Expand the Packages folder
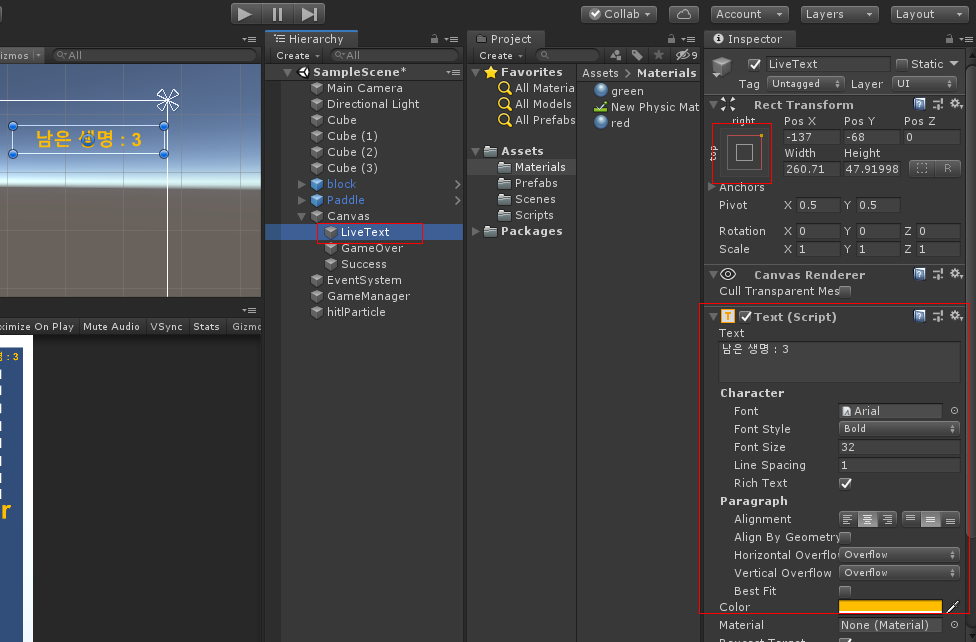The image size is (976, 642). pos(476,232)
